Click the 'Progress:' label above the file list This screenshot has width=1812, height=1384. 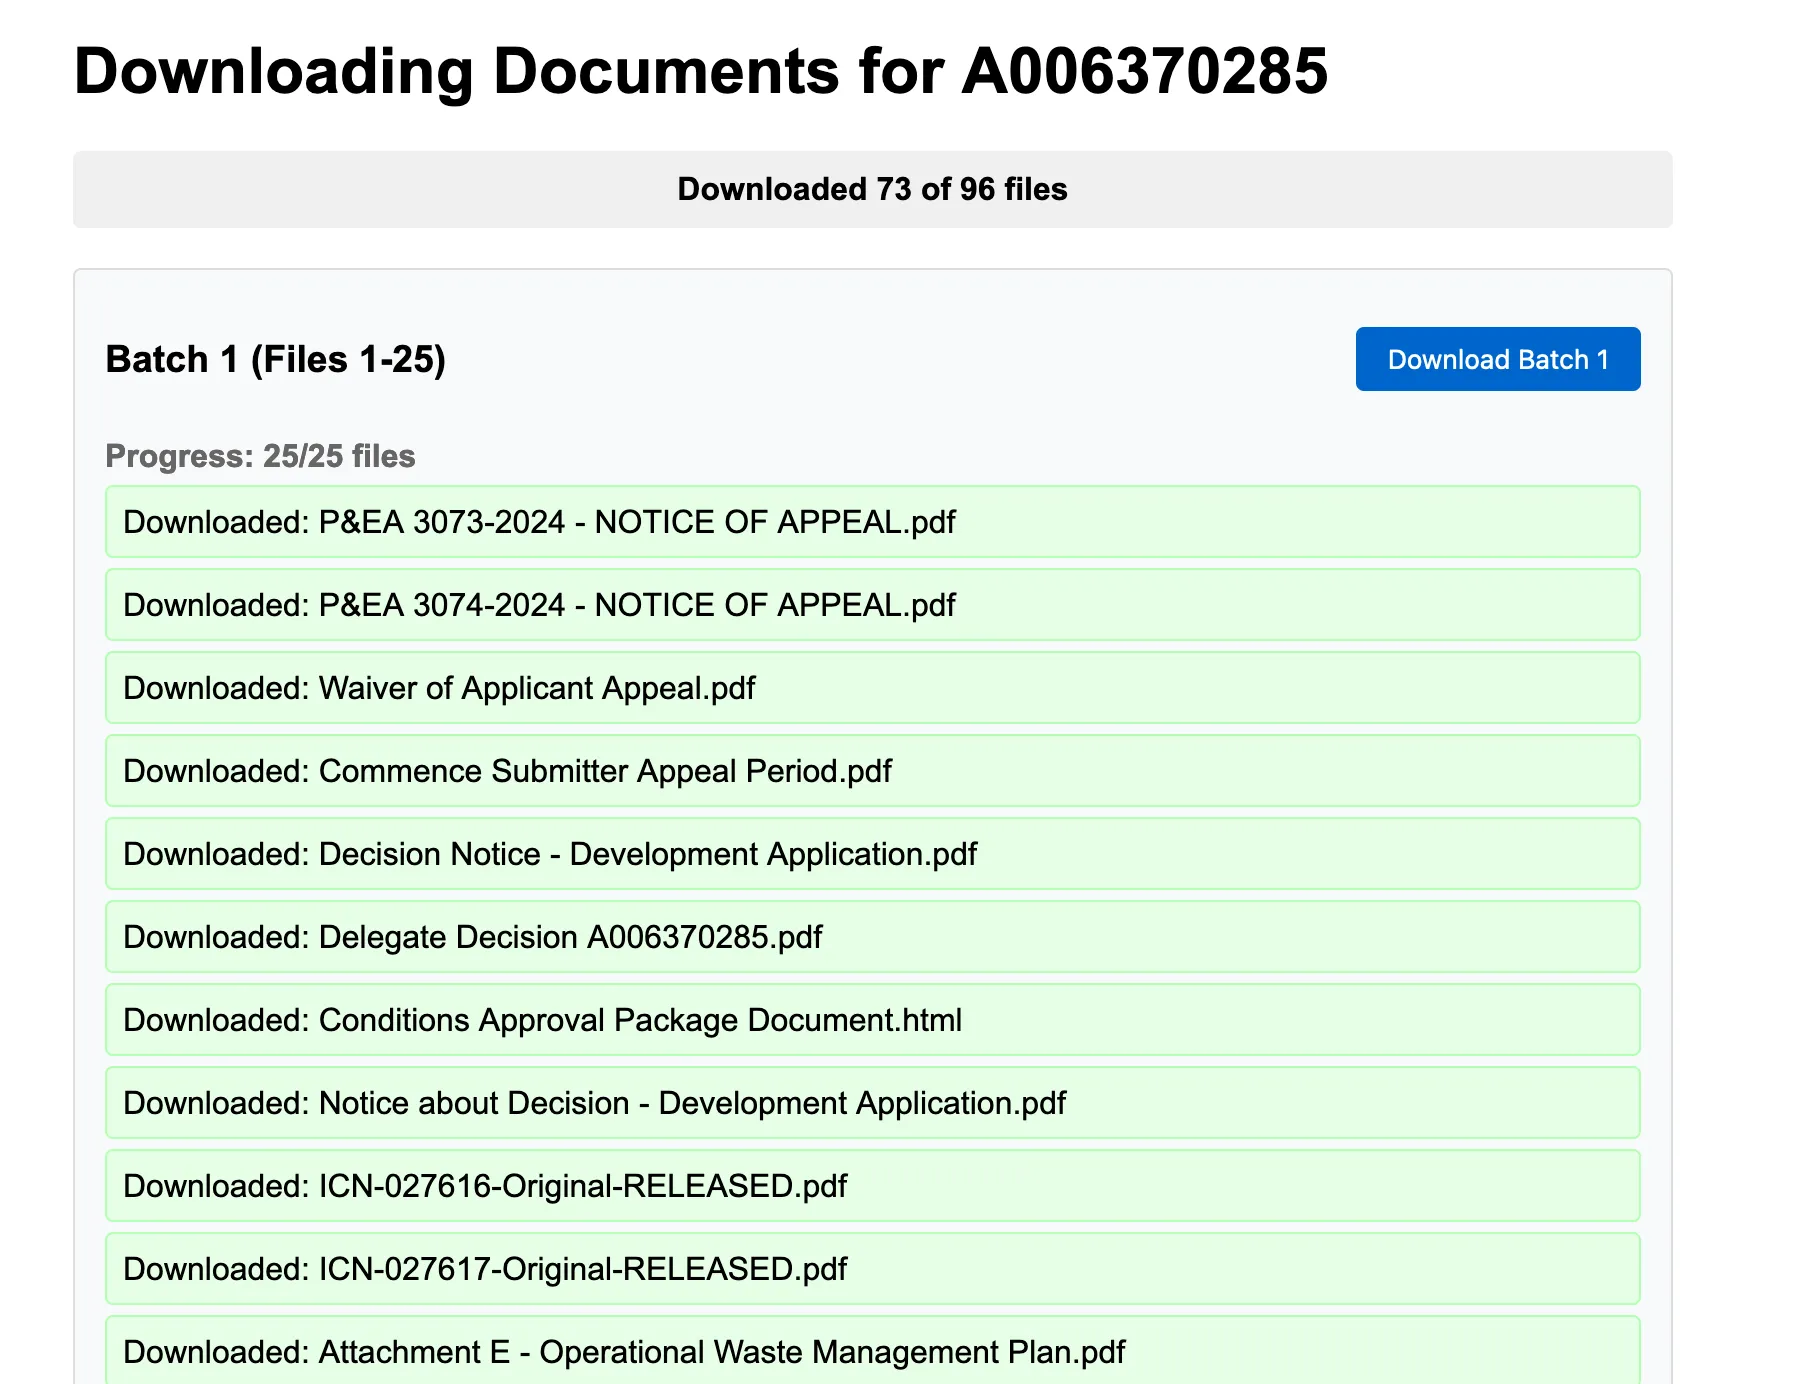(x=180, y=456)
